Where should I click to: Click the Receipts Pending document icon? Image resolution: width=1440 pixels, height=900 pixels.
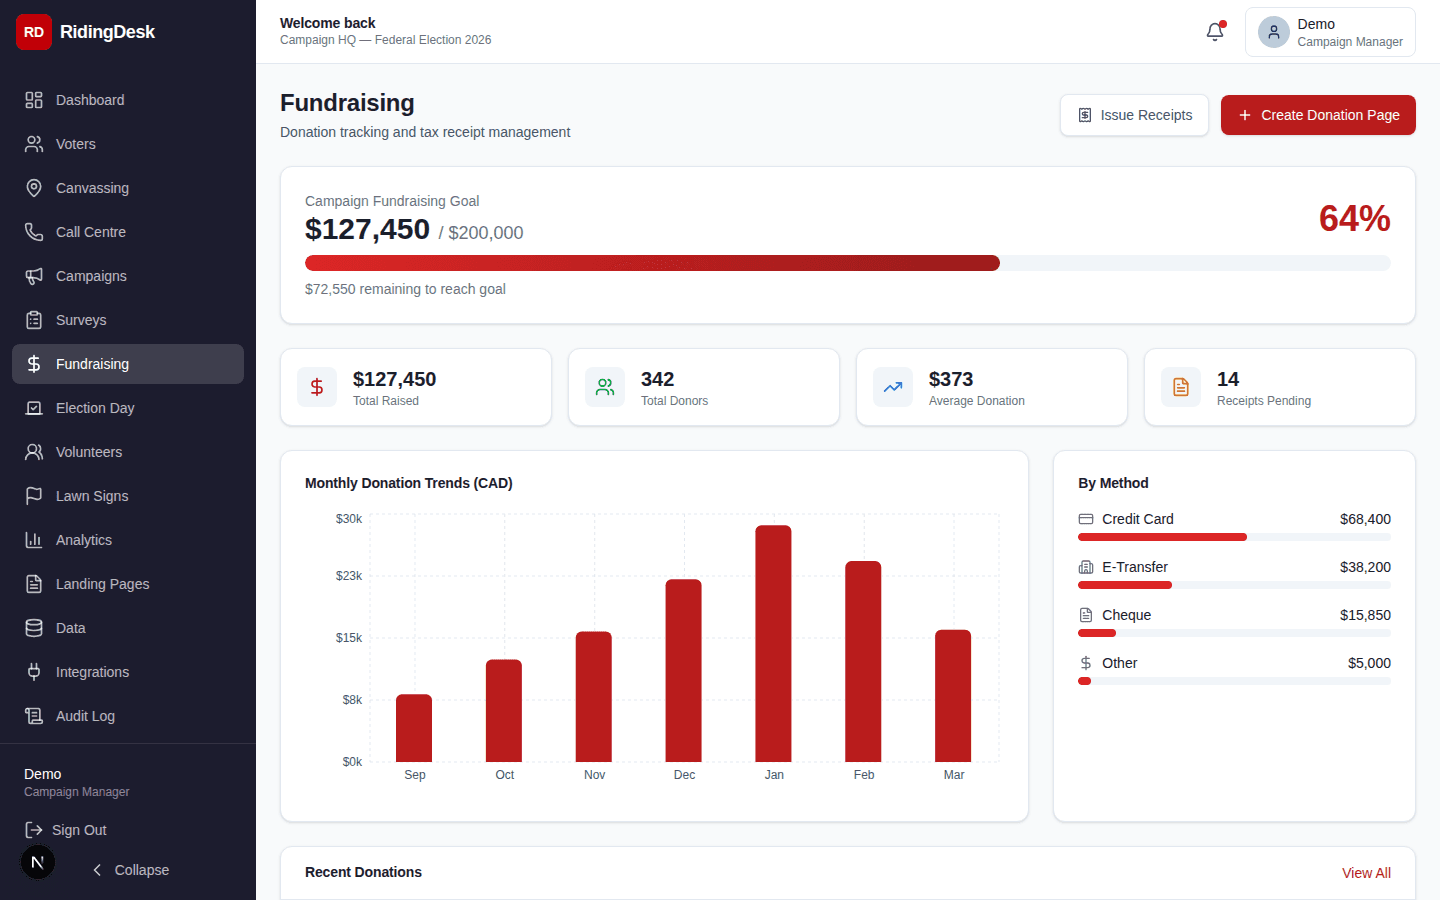(x=1181, y=387)
